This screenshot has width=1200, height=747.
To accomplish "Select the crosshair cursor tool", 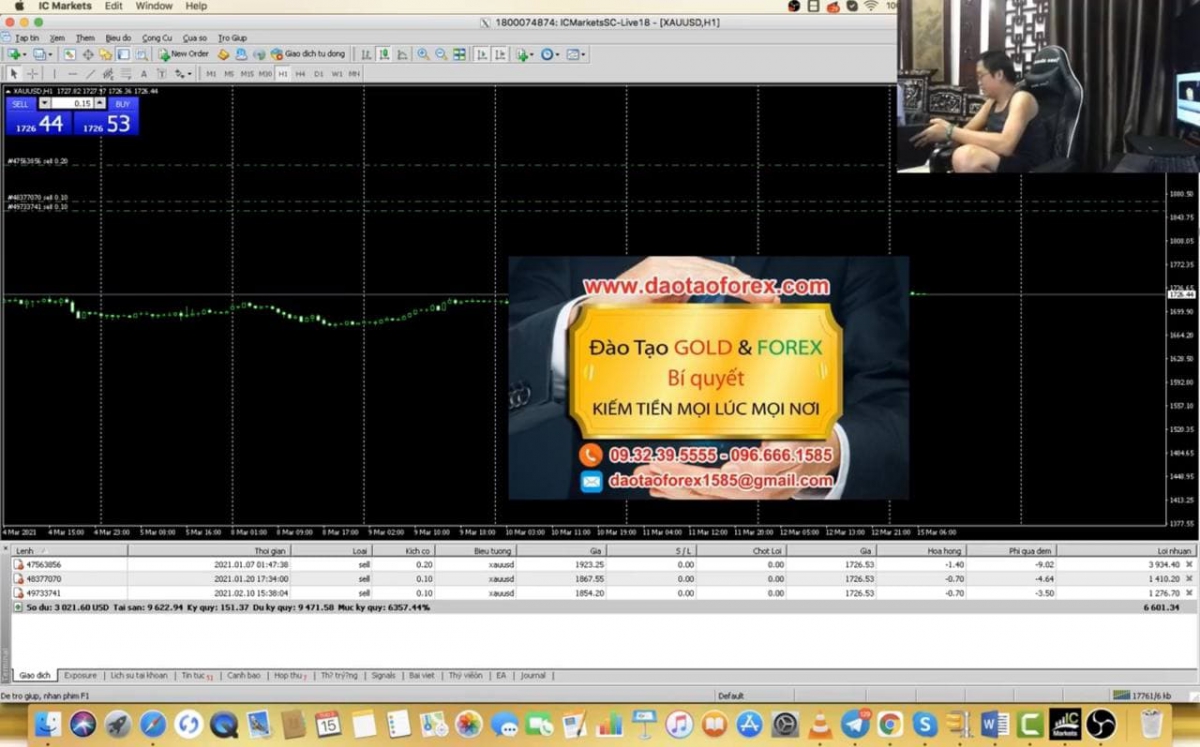I will [32, 73].
